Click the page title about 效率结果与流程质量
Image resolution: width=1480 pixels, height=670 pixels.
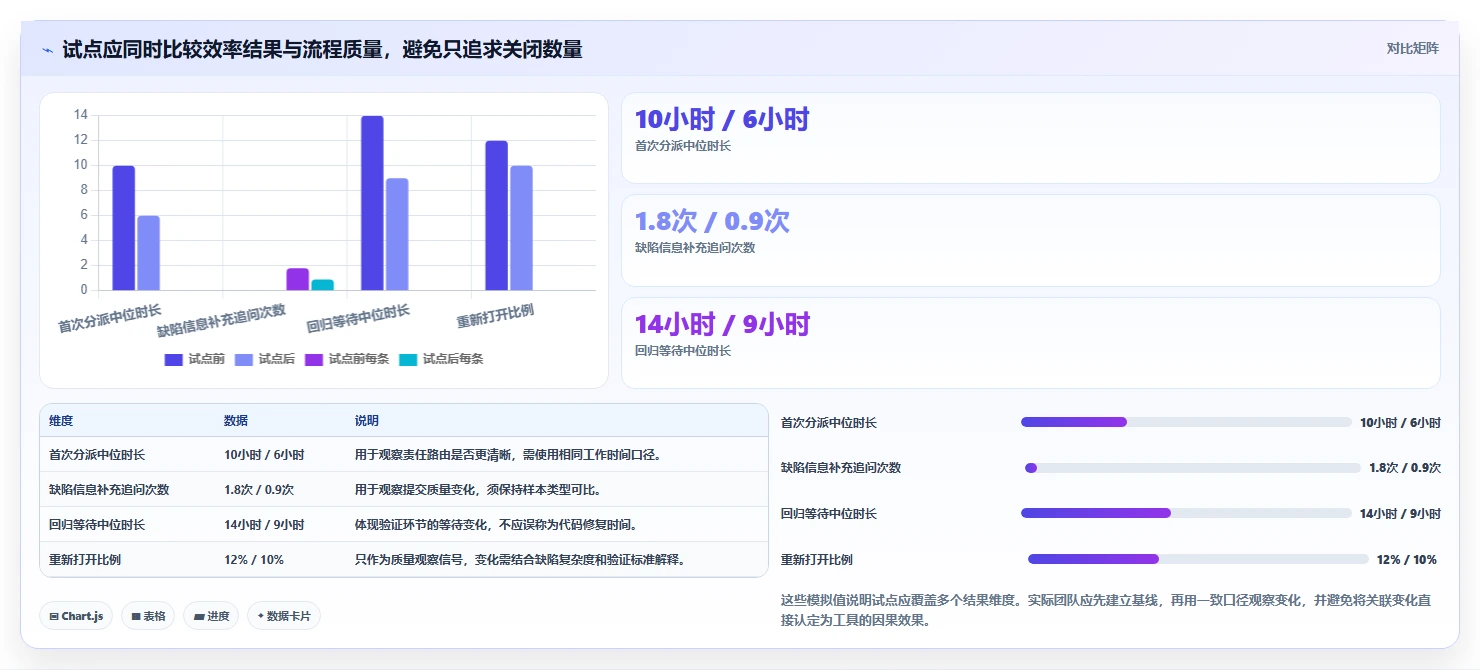tap(322, 49)
